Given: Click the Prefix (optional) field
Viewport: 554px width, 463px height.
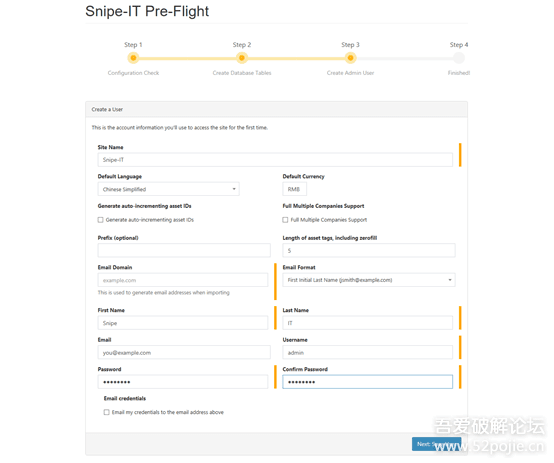Looking at the screenshot, I should [x=184, y=250].
